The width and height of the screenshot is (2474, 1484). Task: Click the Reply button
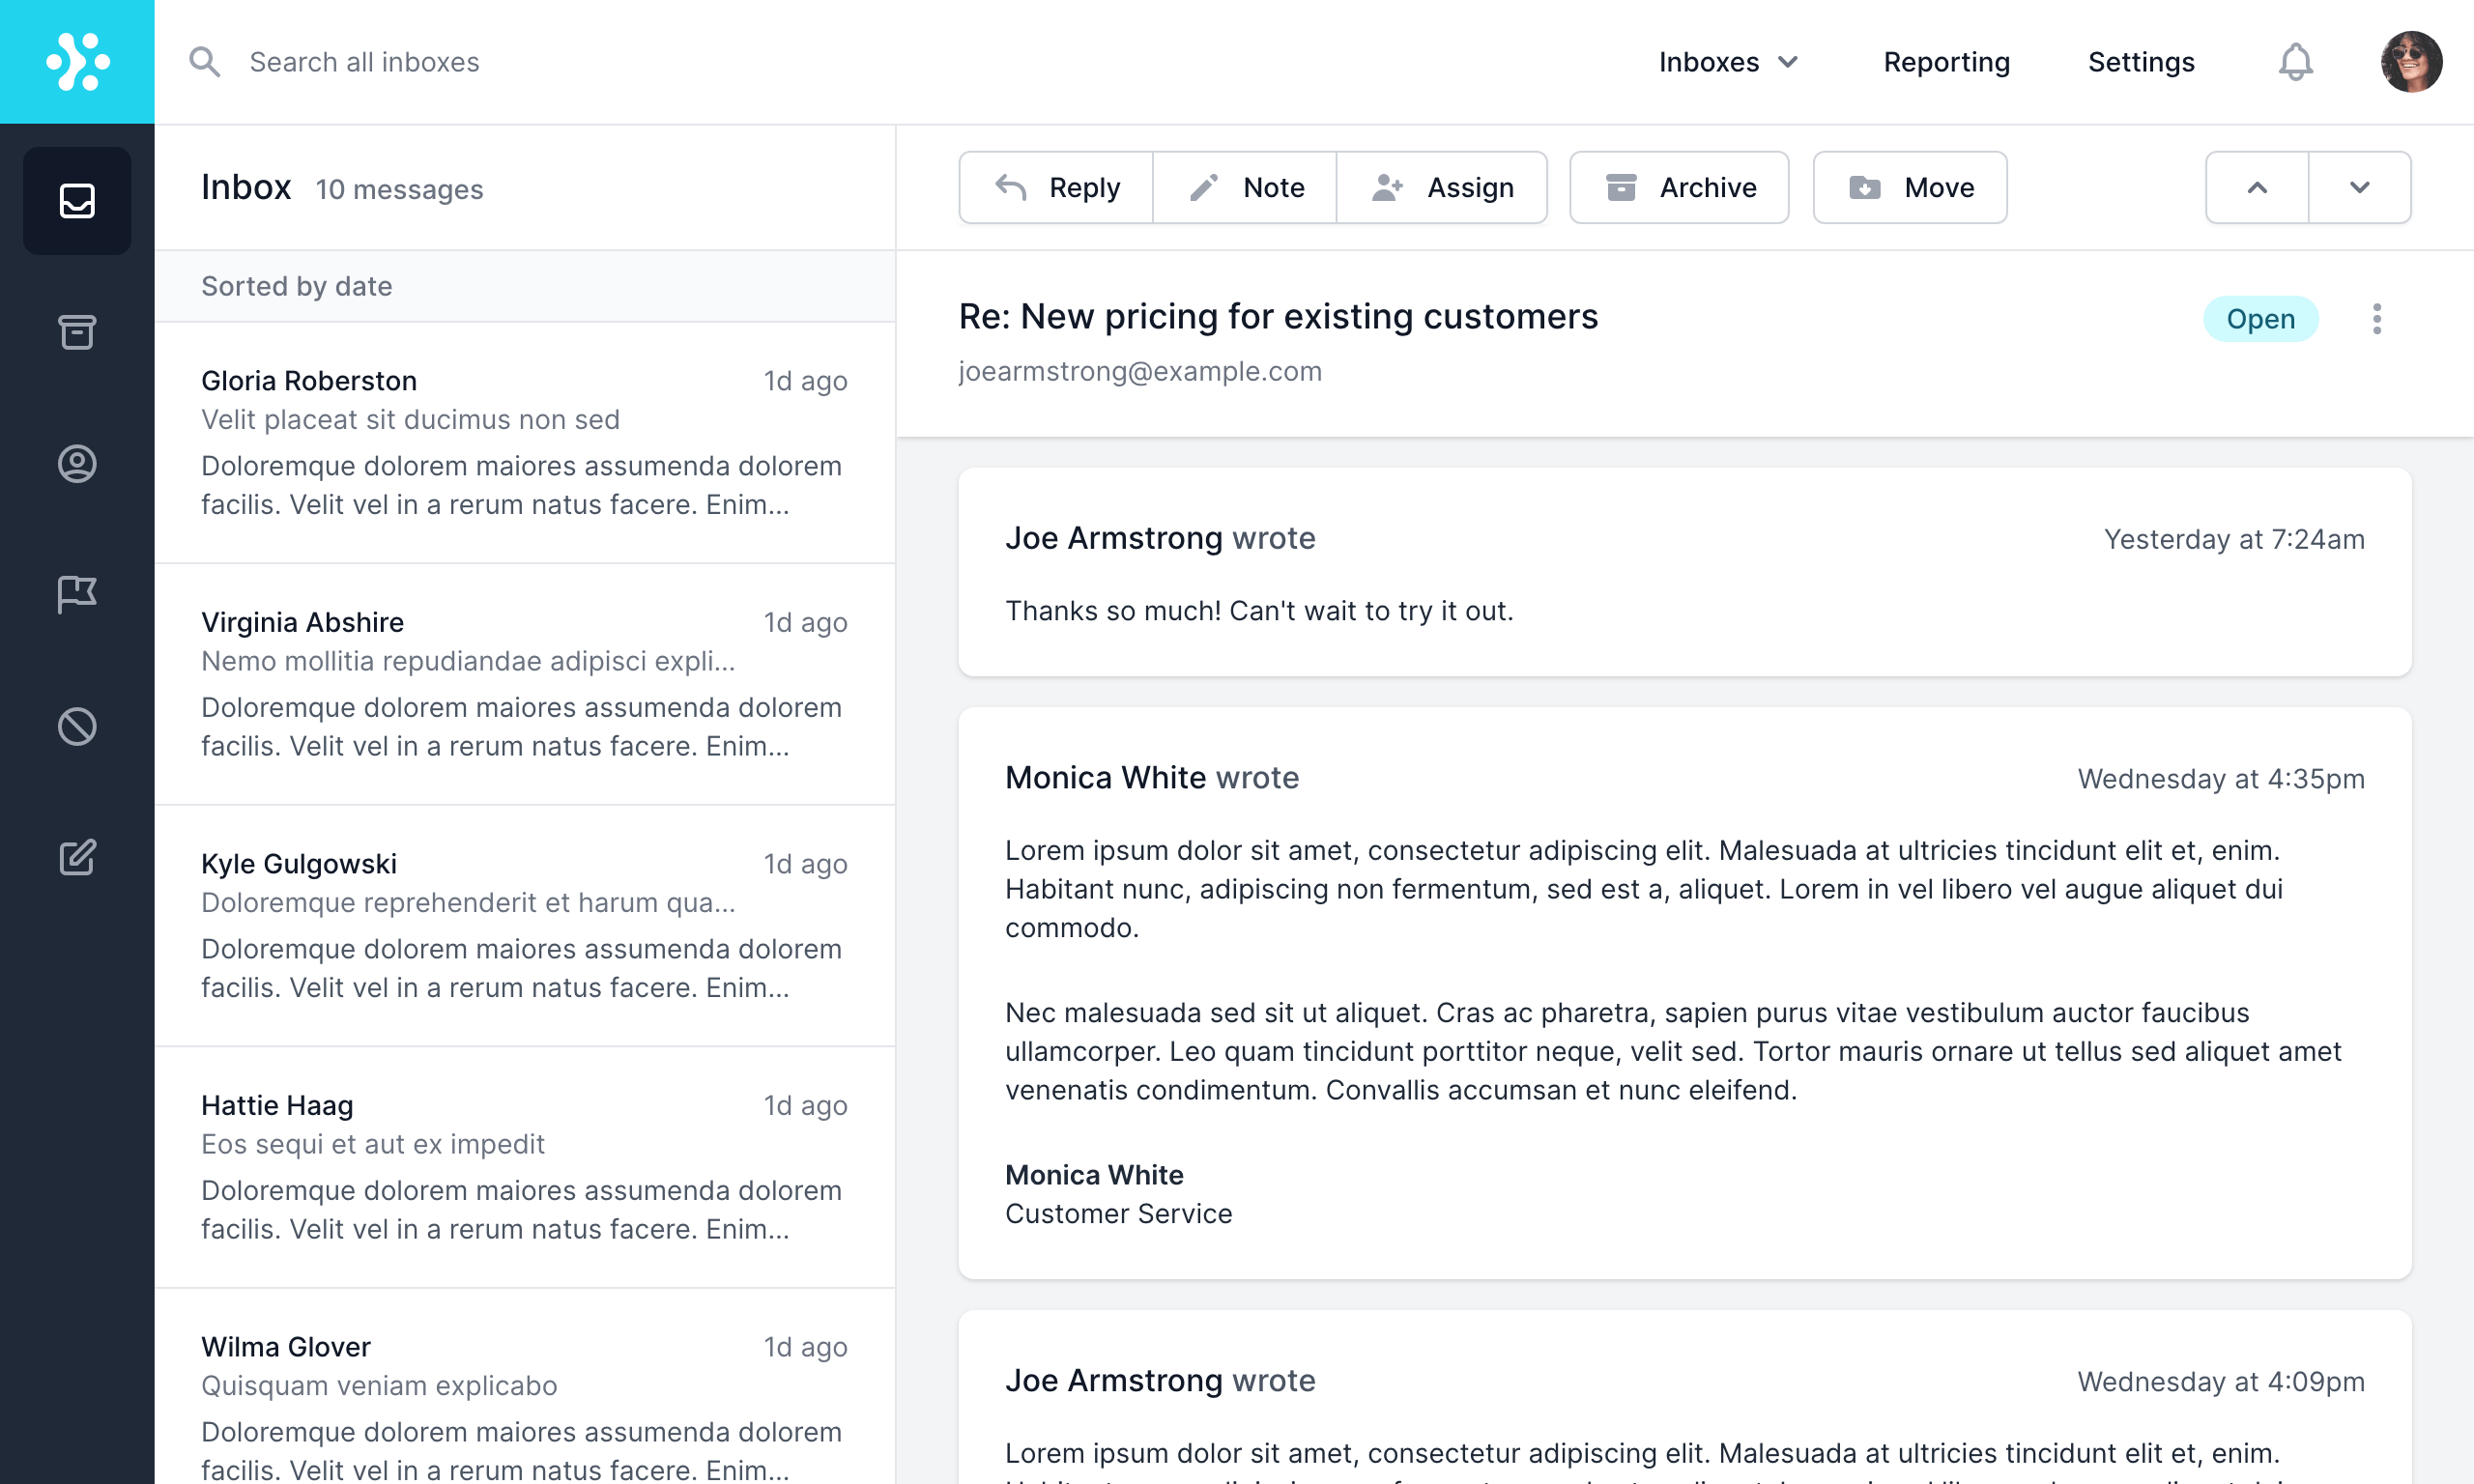(x=1056, y=187)
